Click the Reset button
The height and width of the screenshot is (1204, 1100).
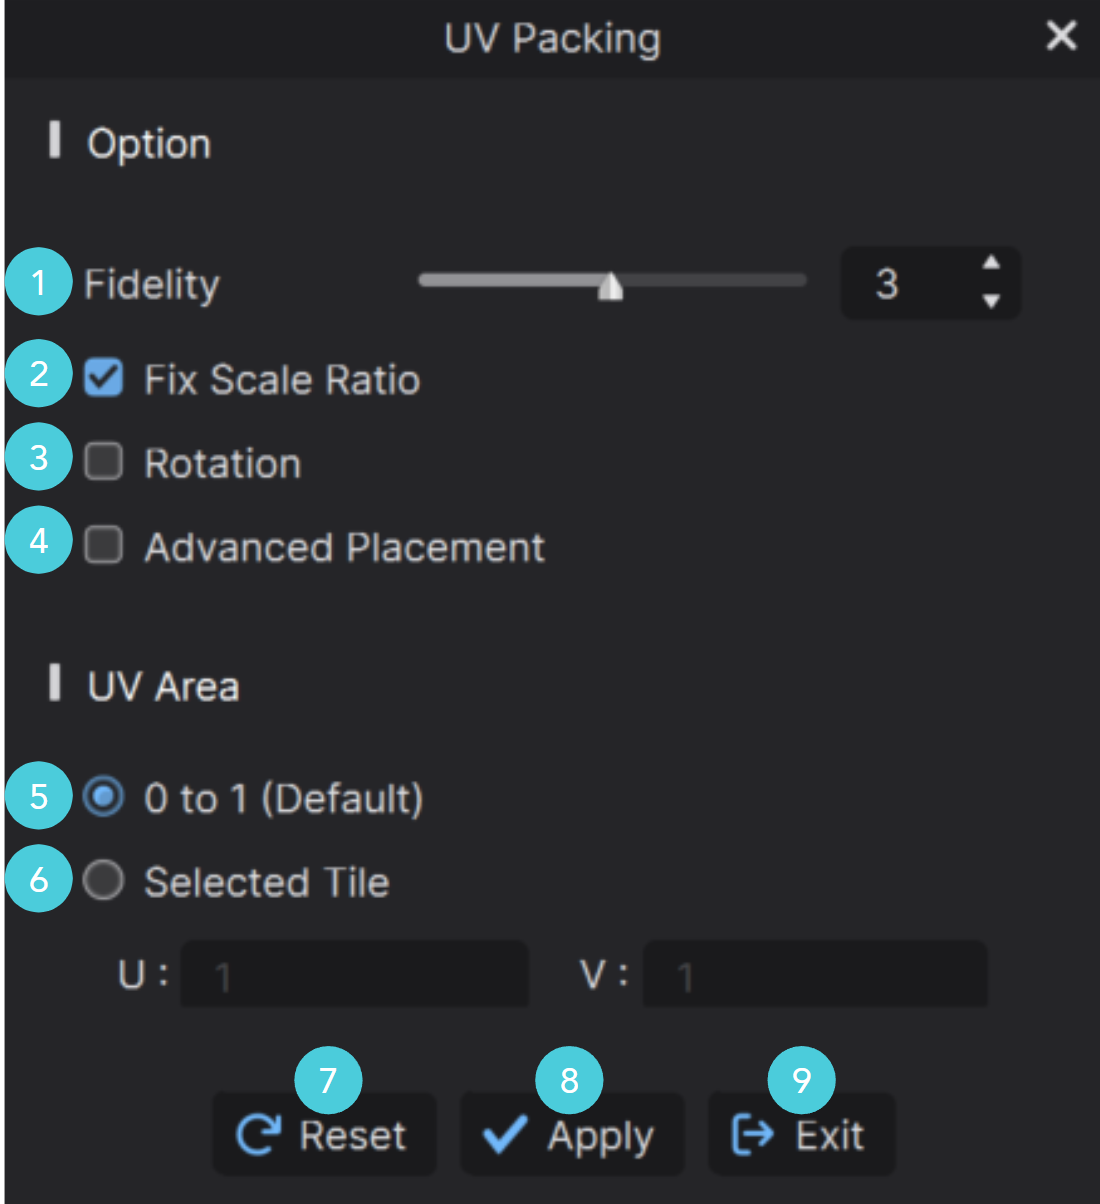pyautogui.click(x=324, y=1134)
